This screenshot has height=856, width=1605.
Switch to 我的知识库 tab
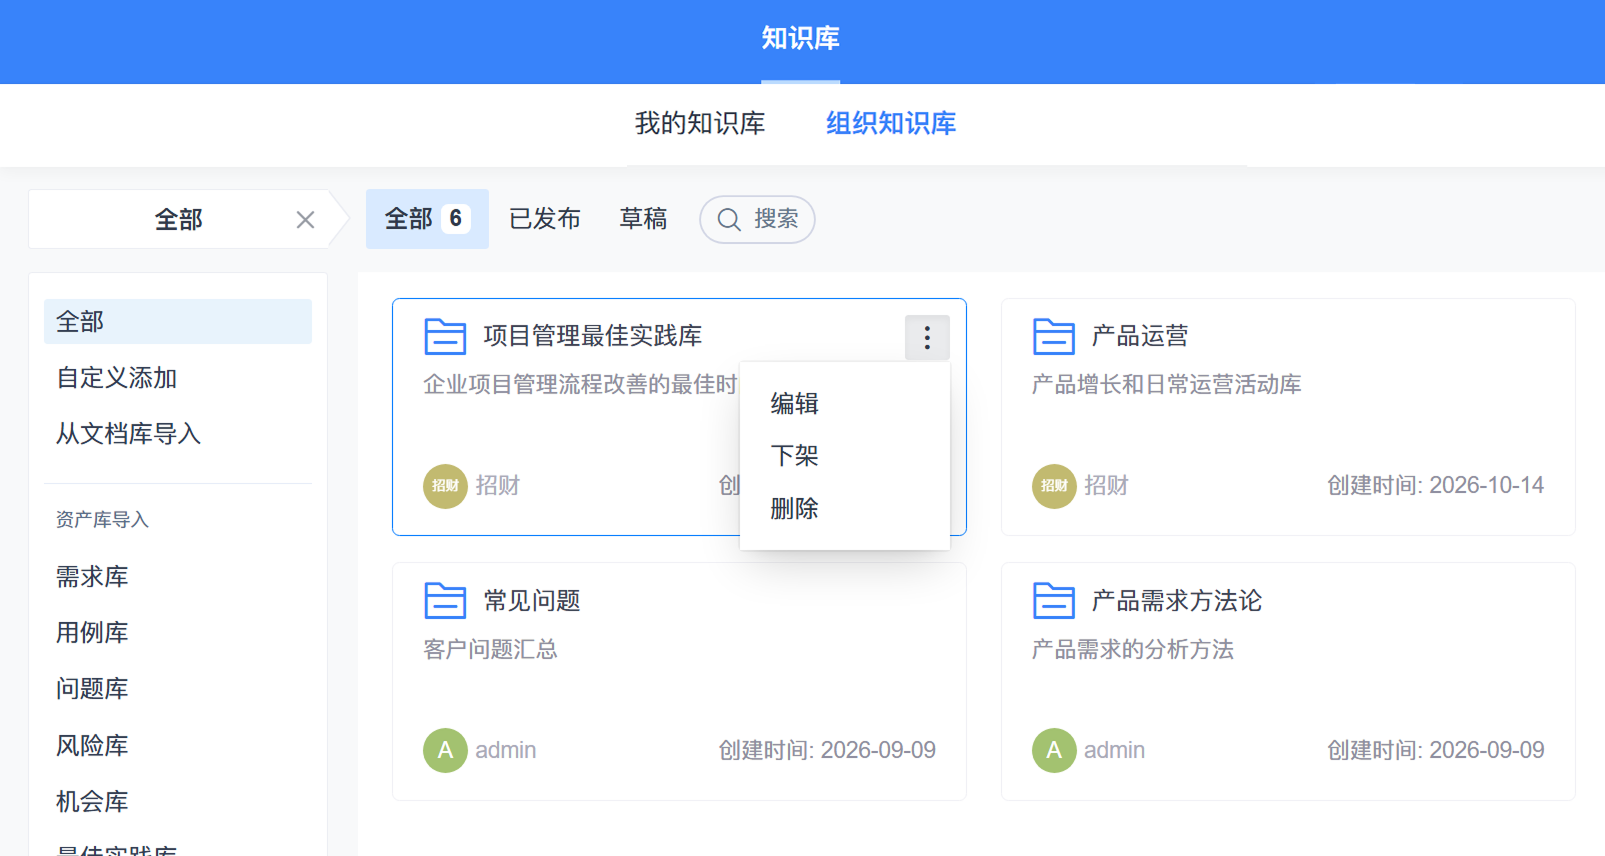click(x=700, y=123)
